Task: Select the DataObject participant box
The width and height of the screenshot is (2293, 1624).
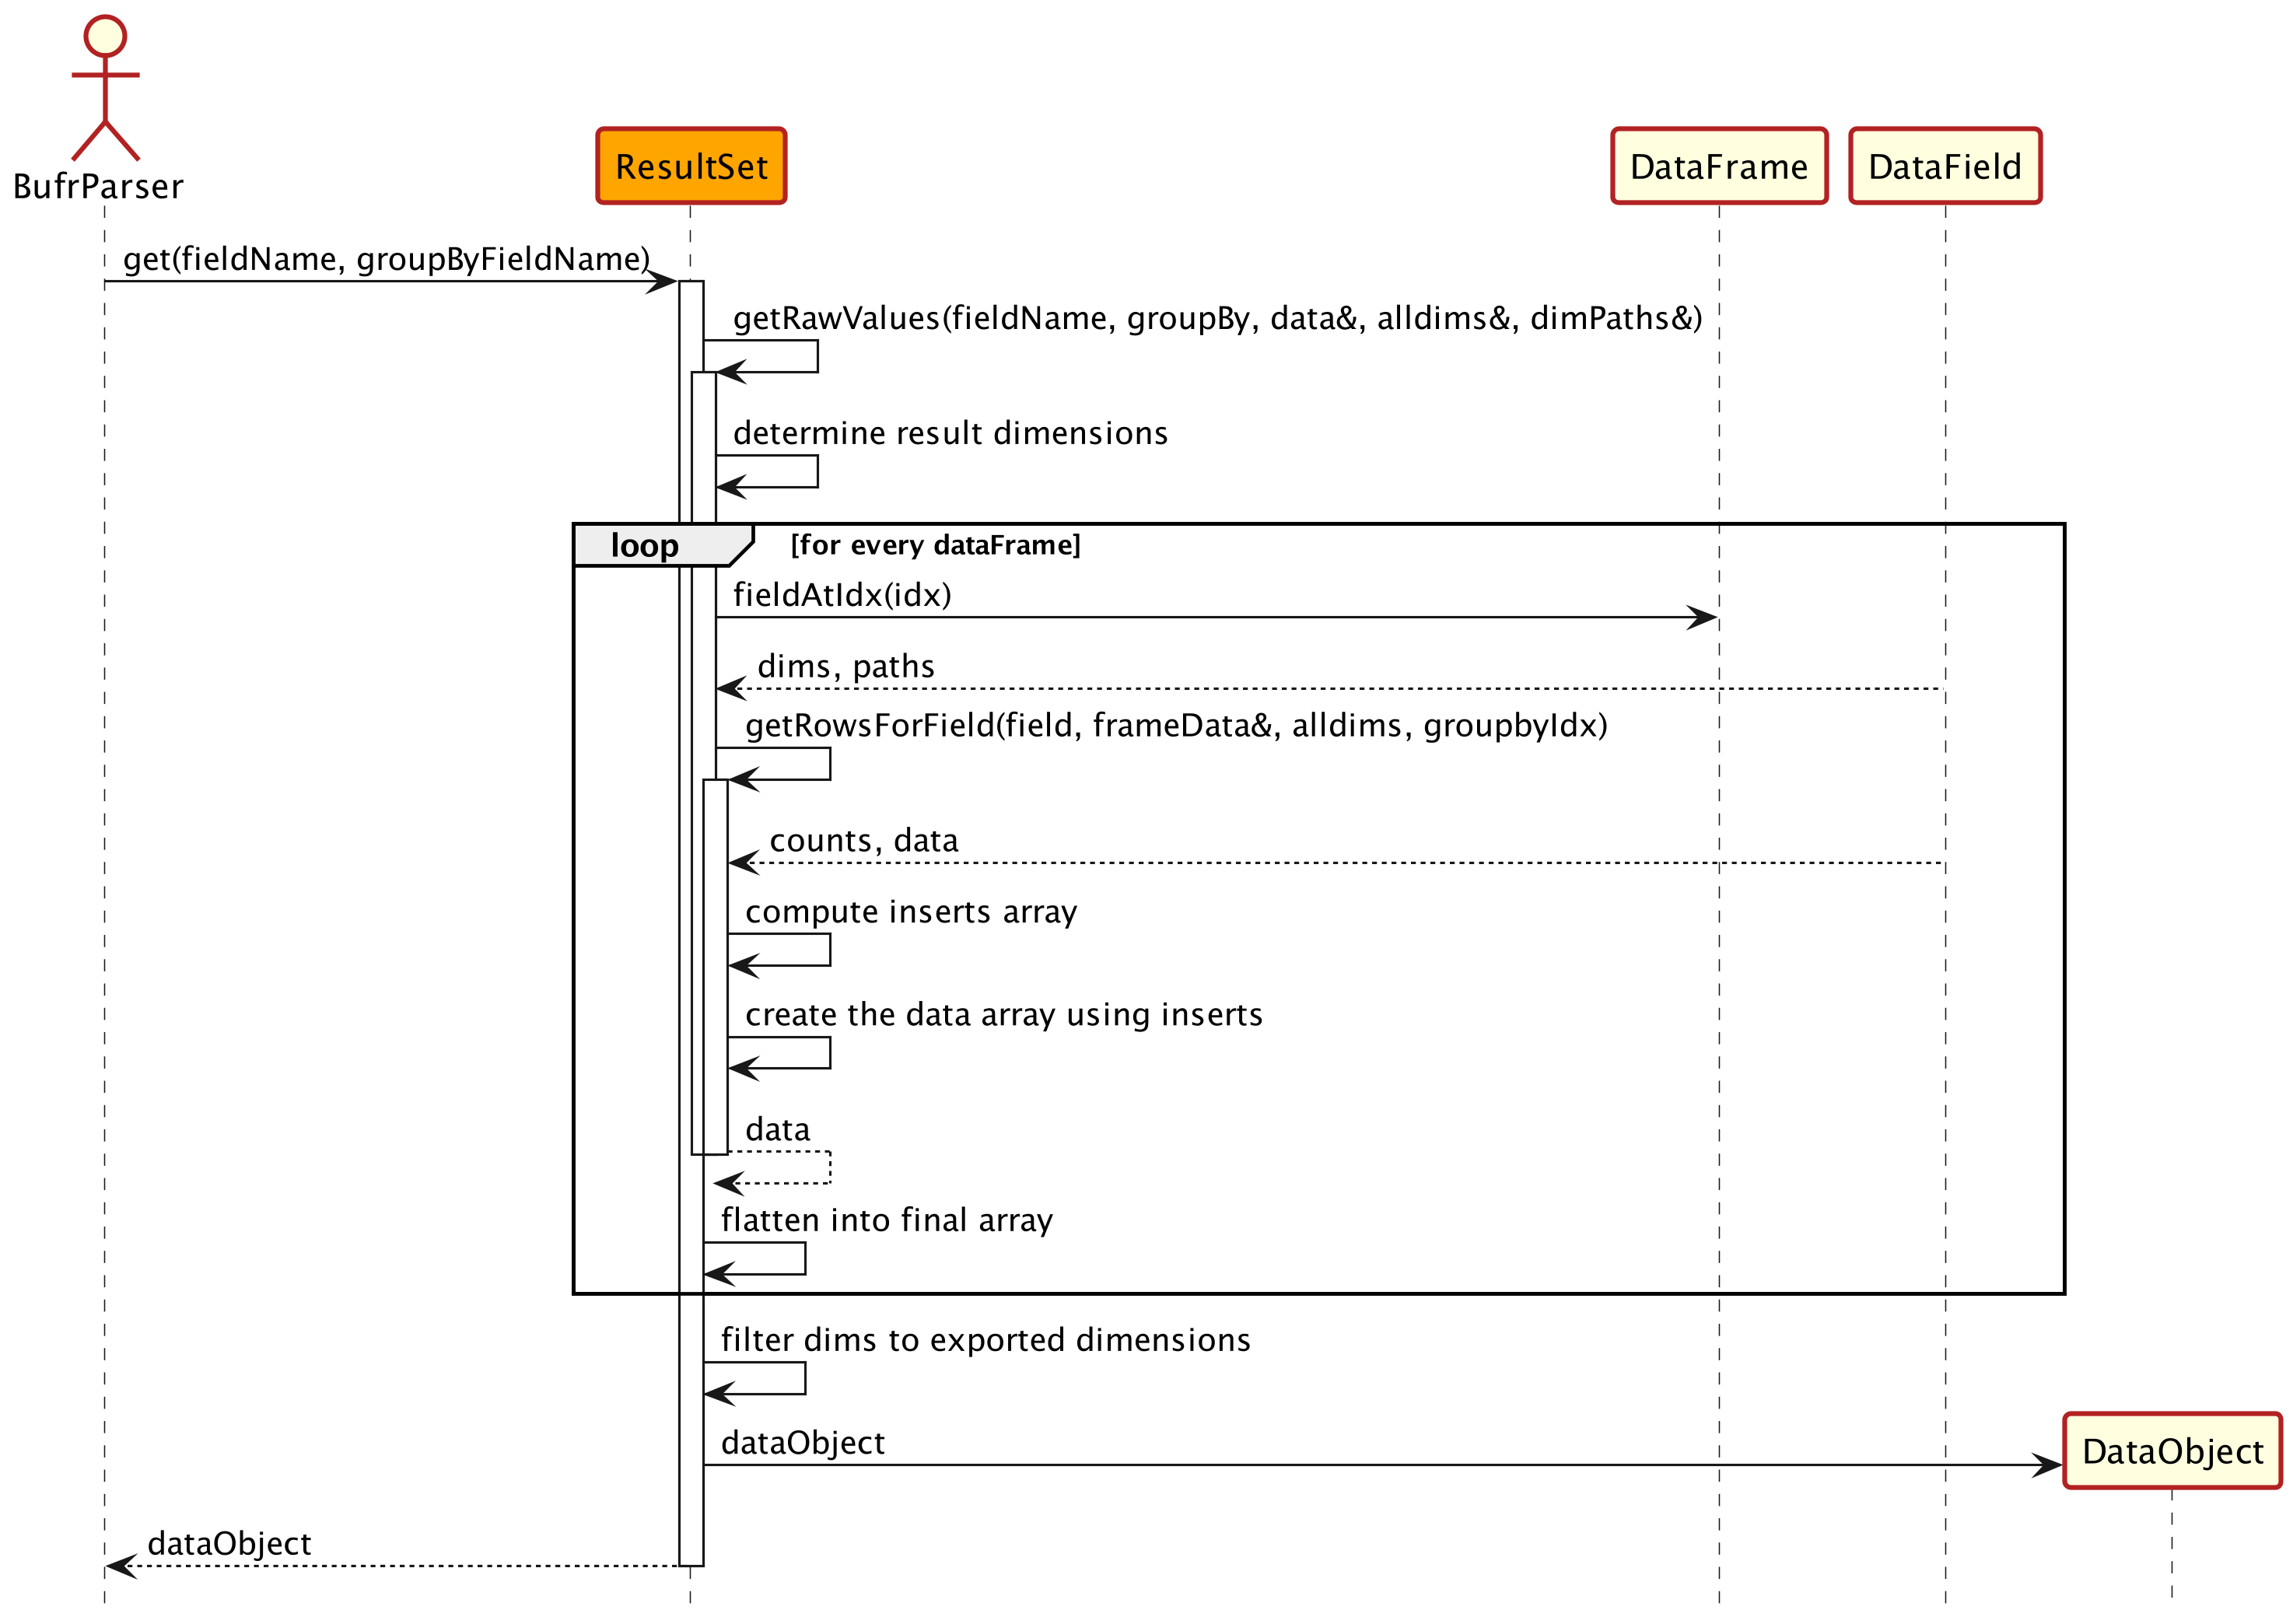Action: point(2171,1451)
